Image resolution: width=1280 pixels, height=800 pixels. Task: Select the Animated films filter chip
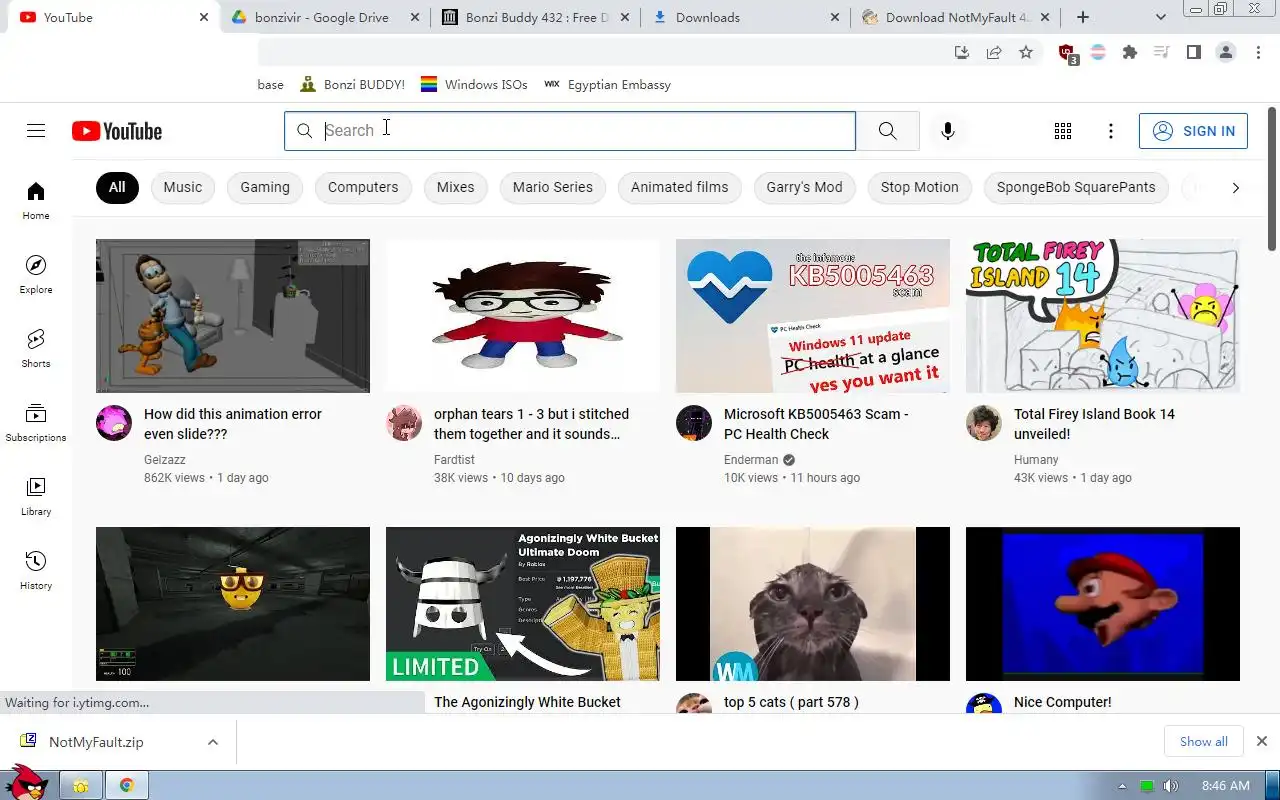[680, 187]
